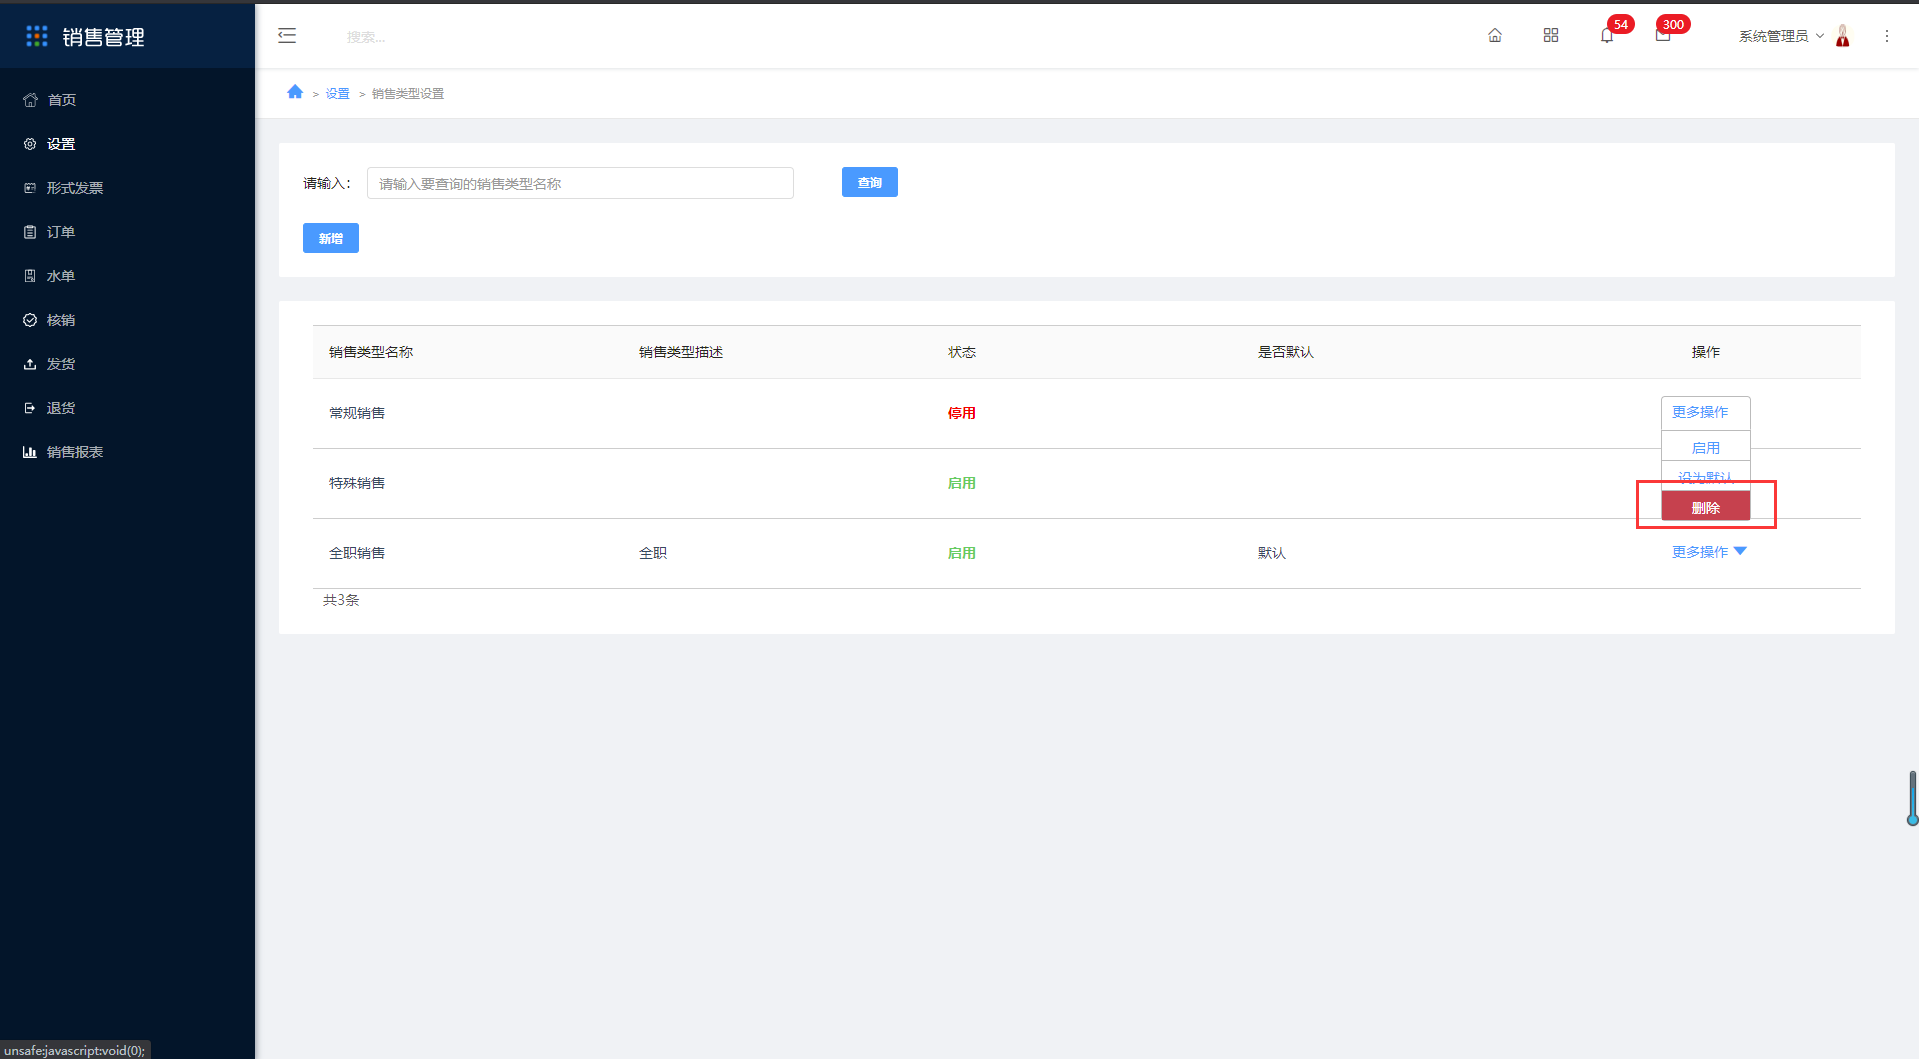Click the 形式发票 icon in sidebar

click(30, 188)
